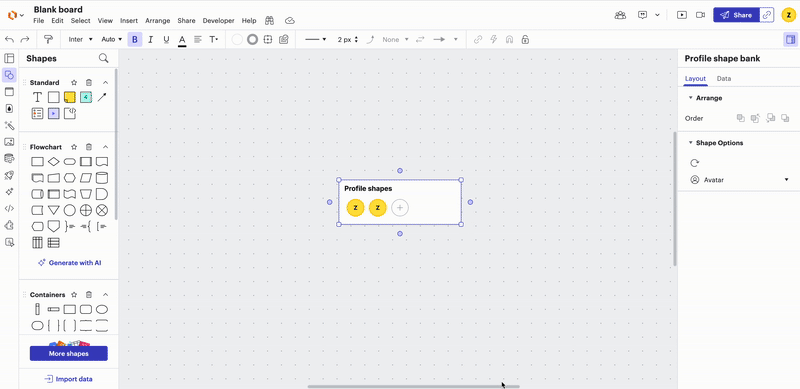Open the text color A swatch
This screenshot has height=389, width=800.
(x=182, y=40)
